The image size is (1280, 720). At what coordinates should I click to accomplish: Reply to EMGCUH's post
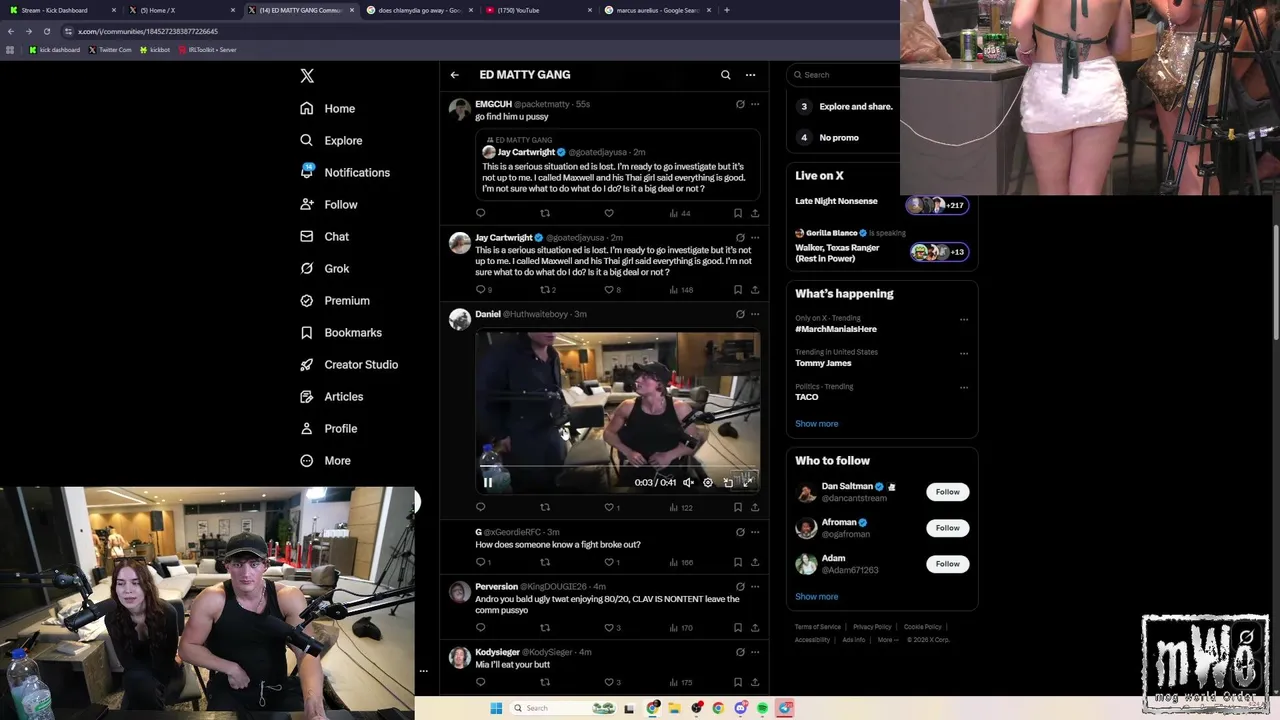(480, 213)
